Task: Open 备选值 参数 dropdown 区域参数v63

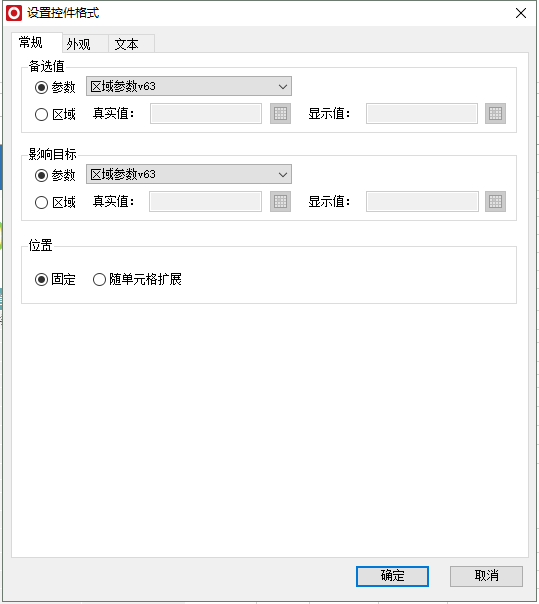Action: click(x=189, y=86)
